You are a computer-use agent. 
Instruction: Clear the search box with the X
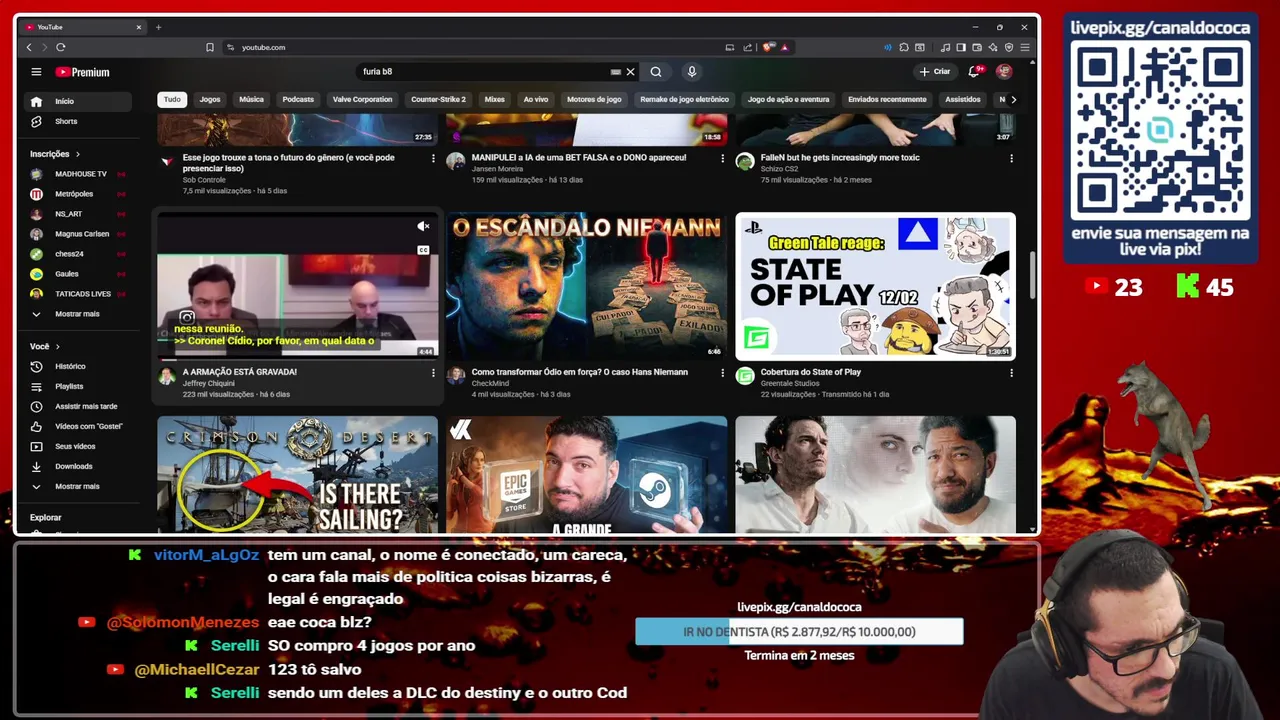coord(630,72)
